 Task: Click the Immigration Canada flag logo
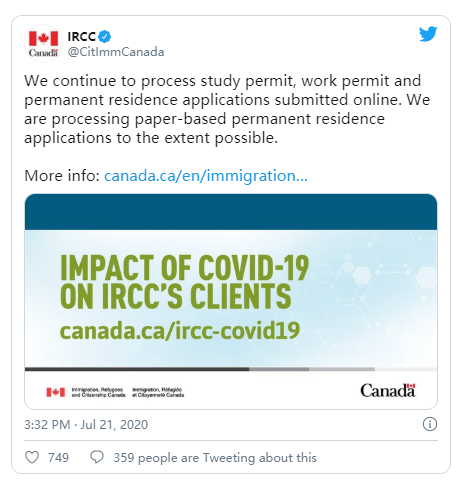point(55,392)
